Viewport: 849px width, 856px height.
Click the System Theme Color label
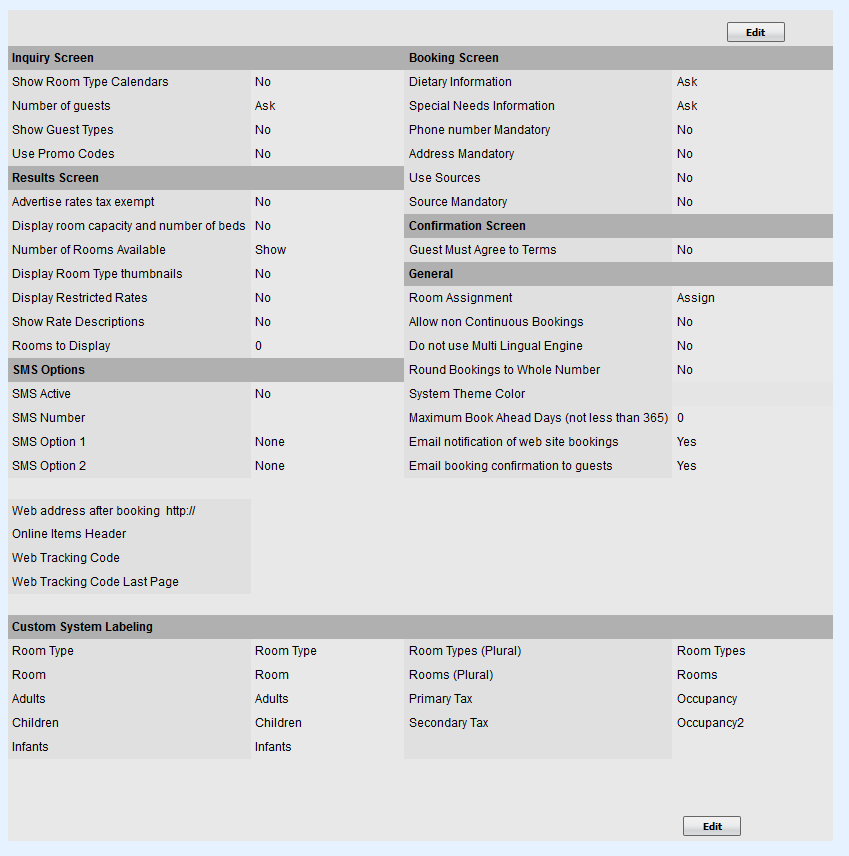(467, 394)
